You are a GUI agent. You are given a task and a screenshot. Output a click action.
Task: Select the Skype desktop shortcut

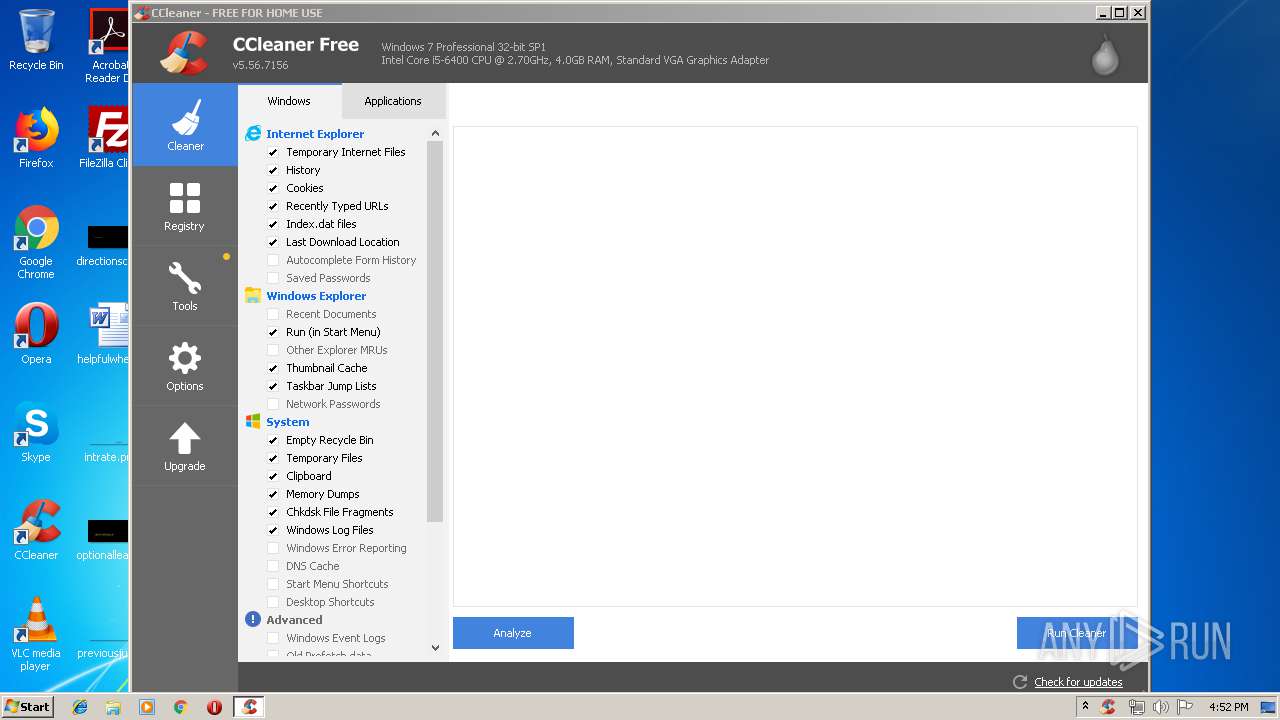[36, 432]
